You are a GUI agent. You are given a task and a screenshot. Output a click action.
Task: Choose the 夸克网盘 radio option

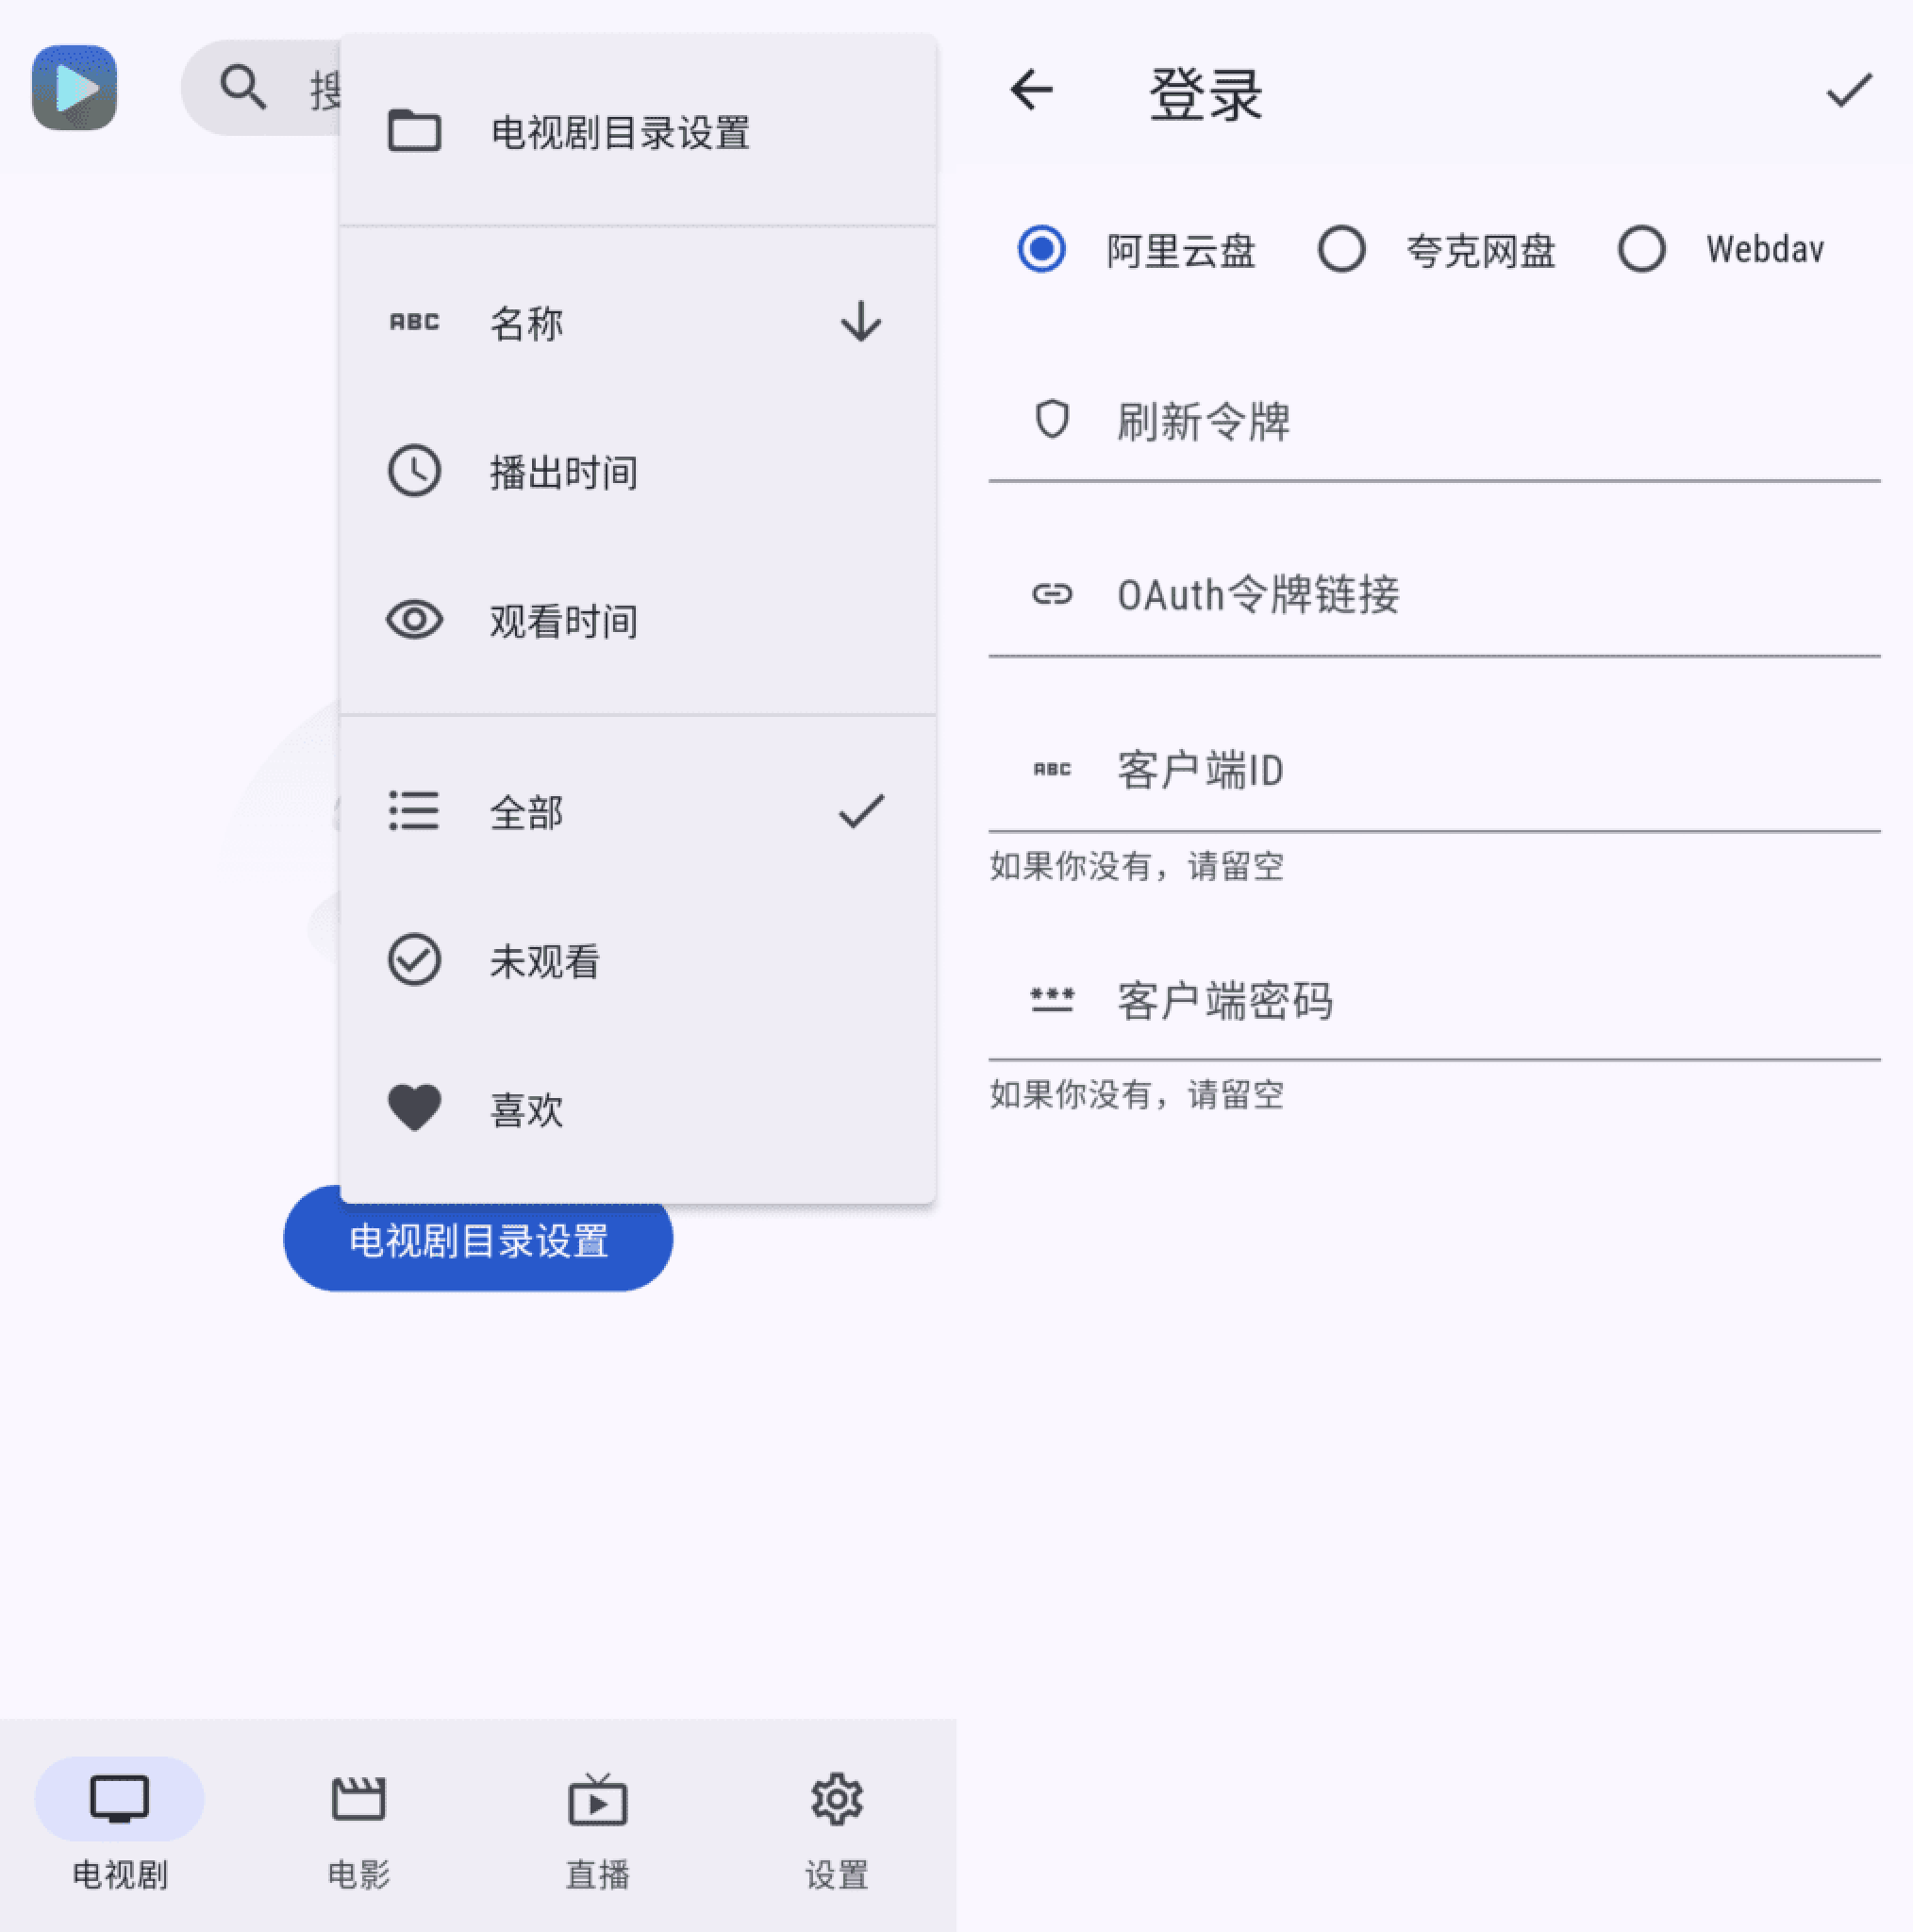[x=1341, y=249]
